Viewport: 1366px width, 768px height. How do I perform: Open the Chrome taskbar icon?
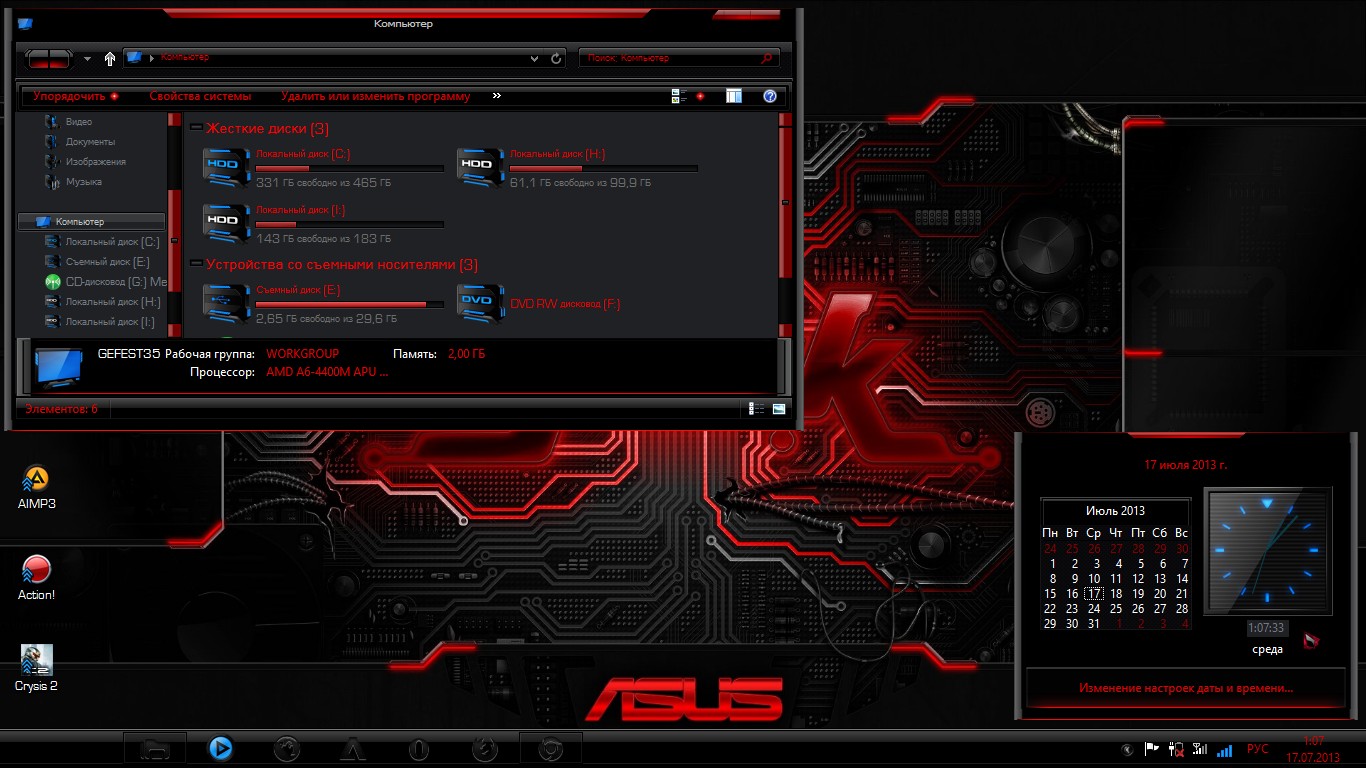pos(550,748)
